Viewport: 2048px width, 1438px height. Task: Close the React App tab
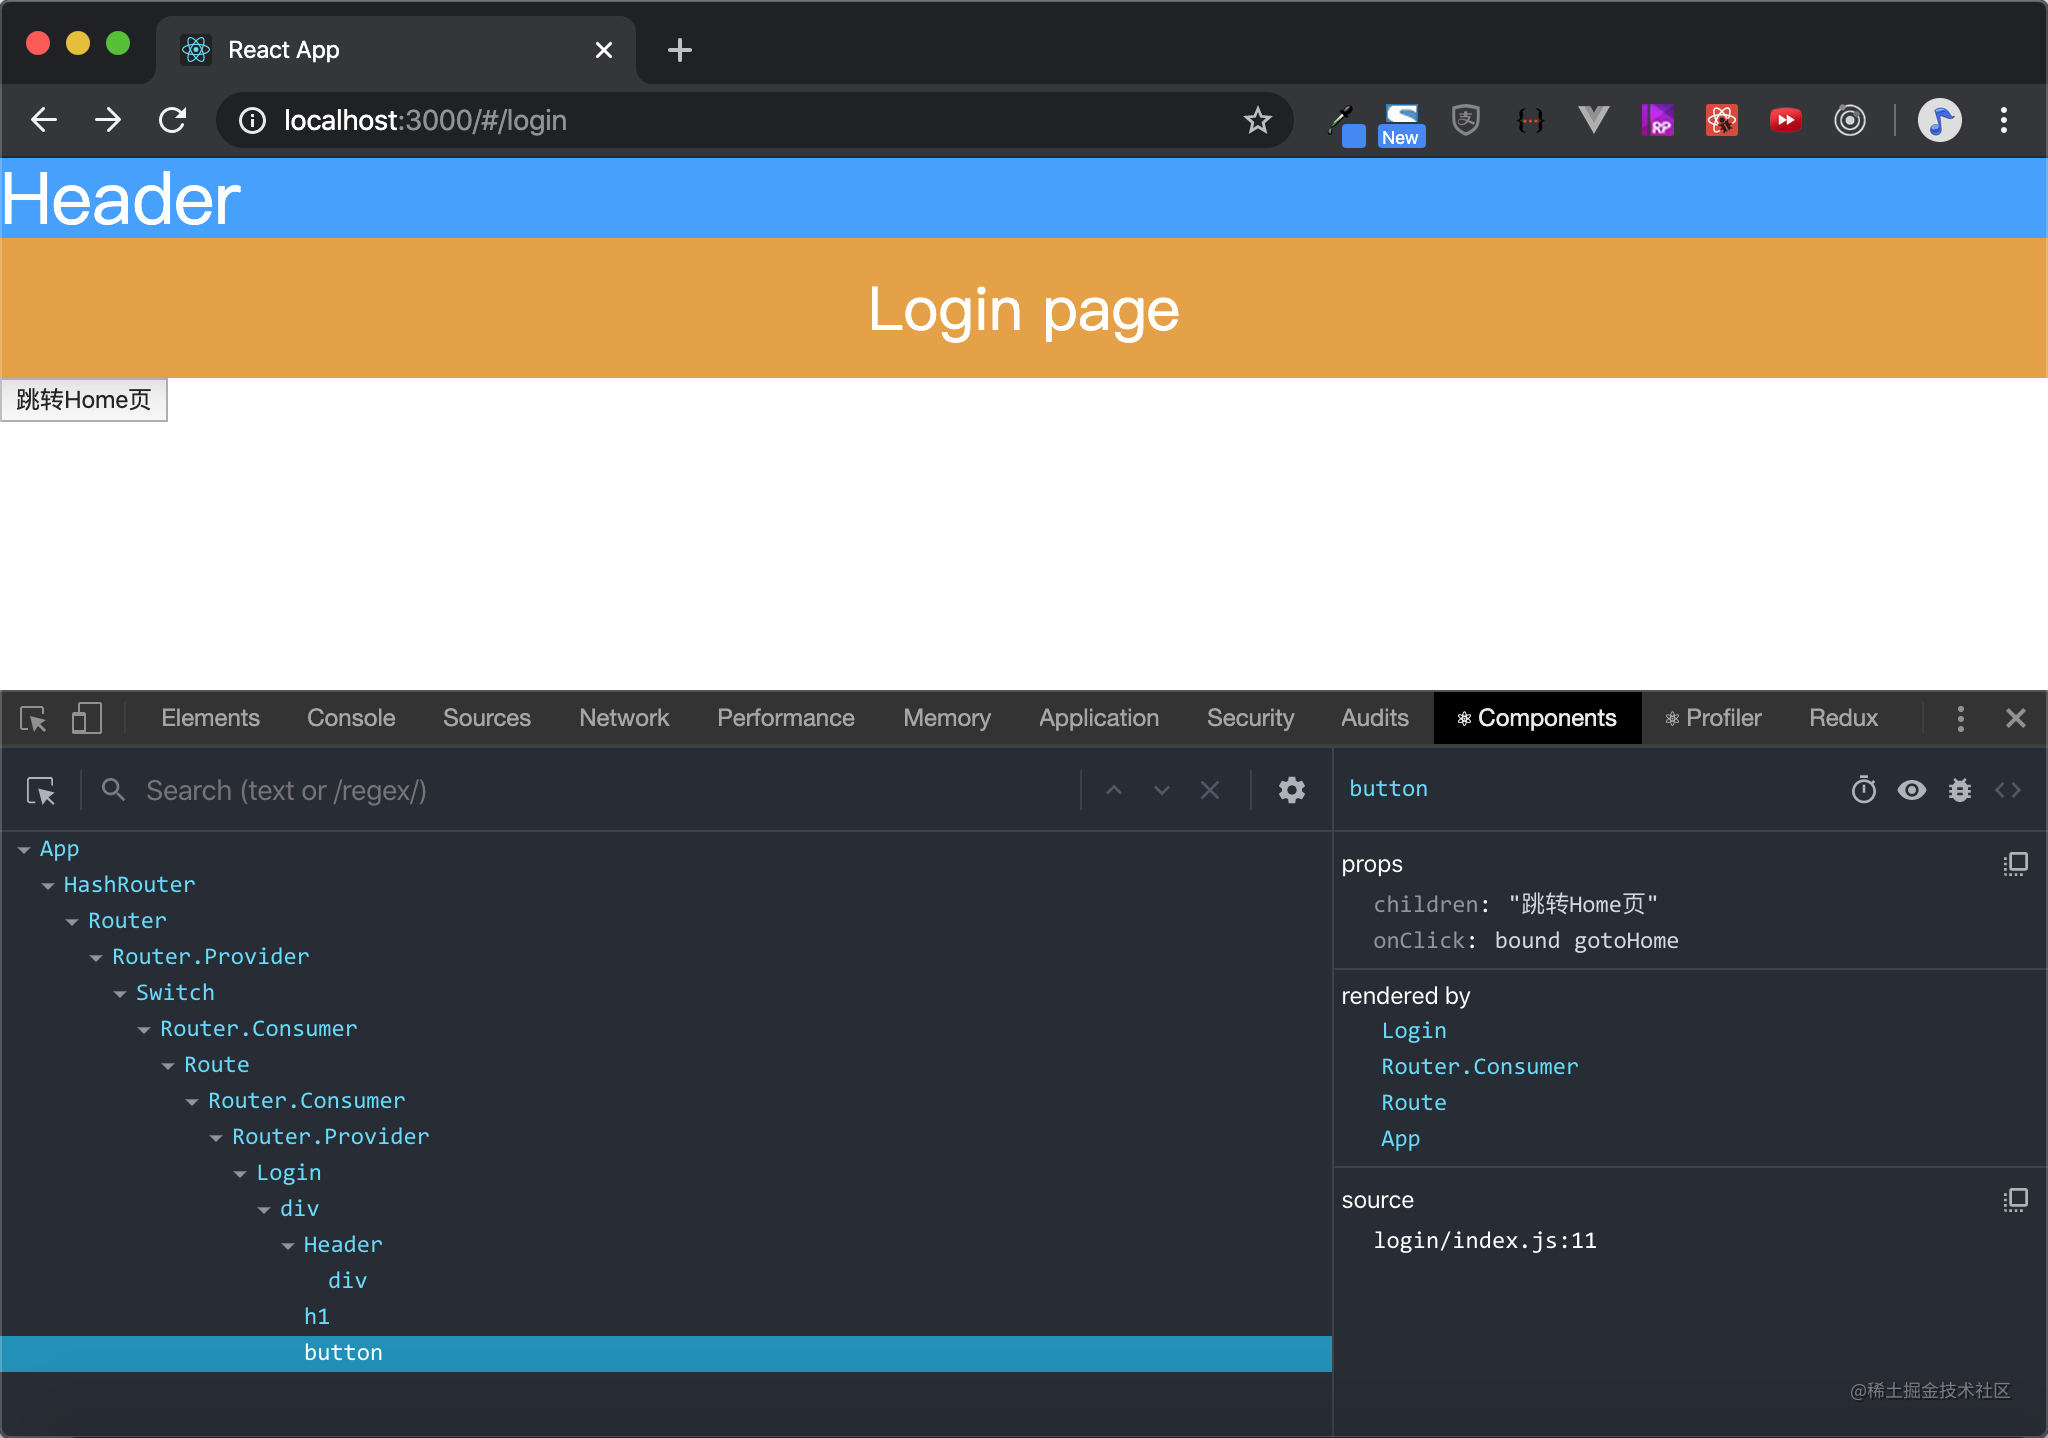[x=604, y=50]
